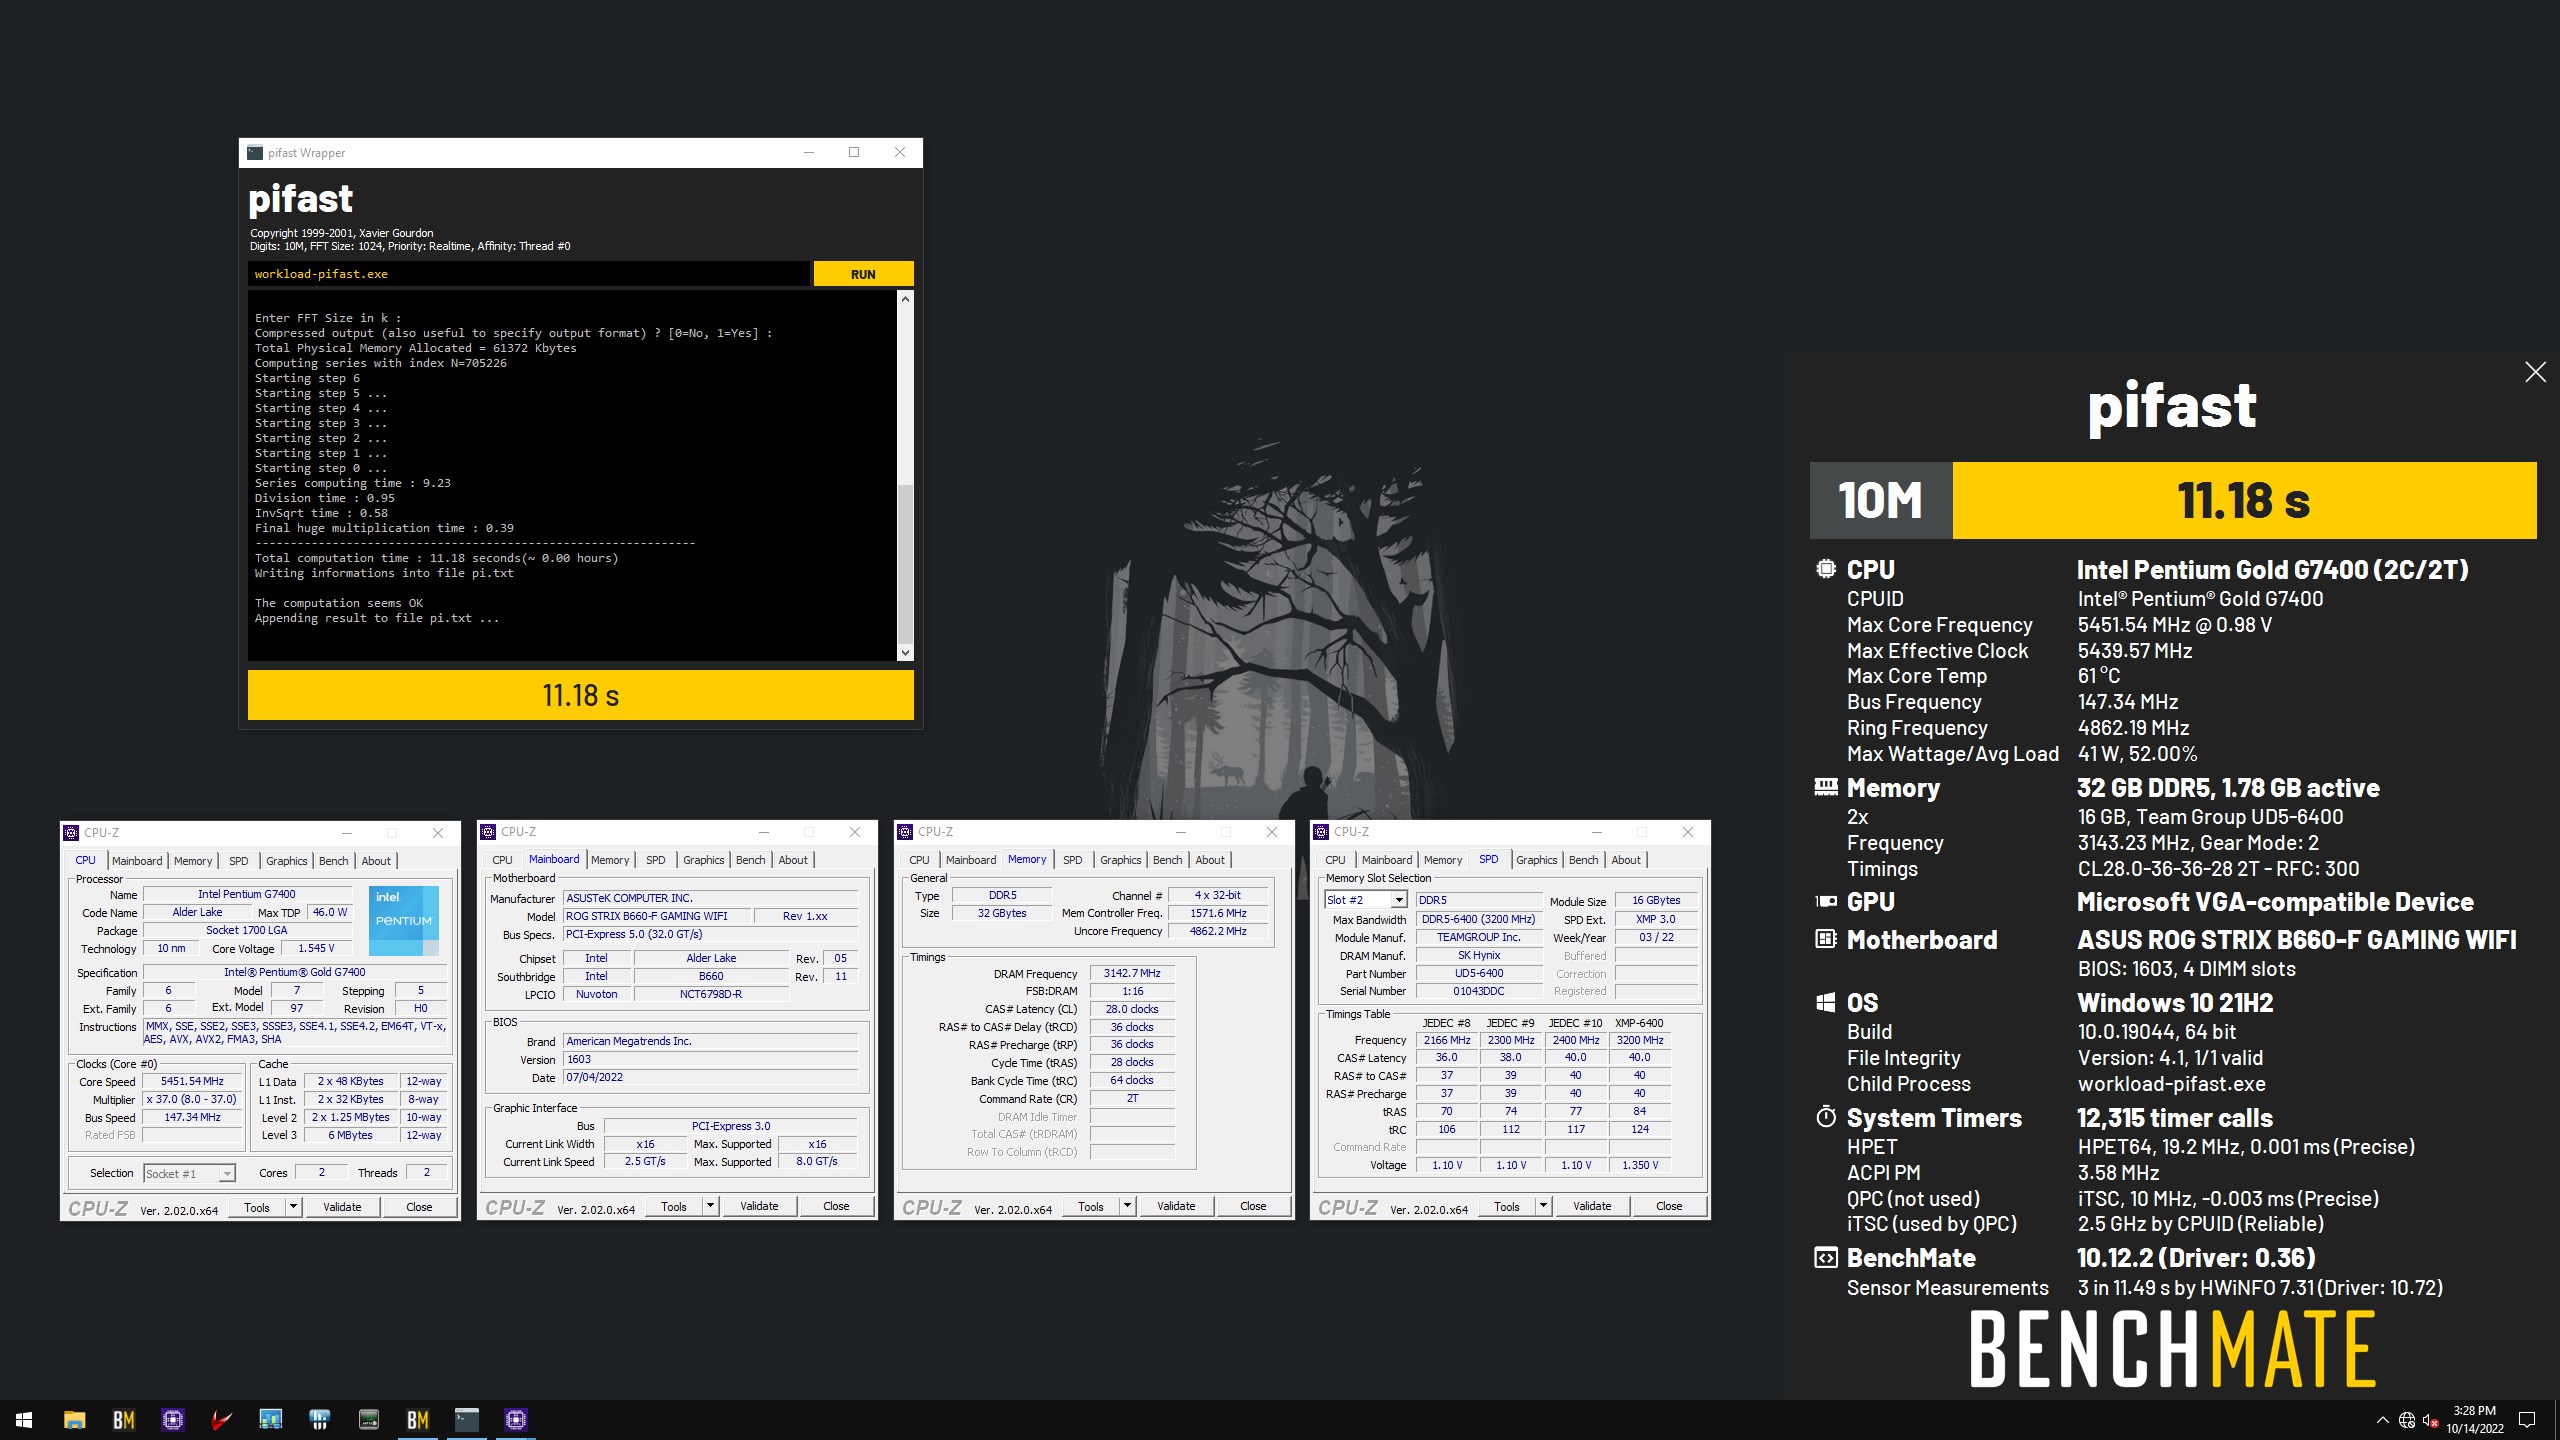Click "12,315 timer calls" in BenchMate panel
Viewport: 2560px width, 1440px height.
pos(2175,1118)
